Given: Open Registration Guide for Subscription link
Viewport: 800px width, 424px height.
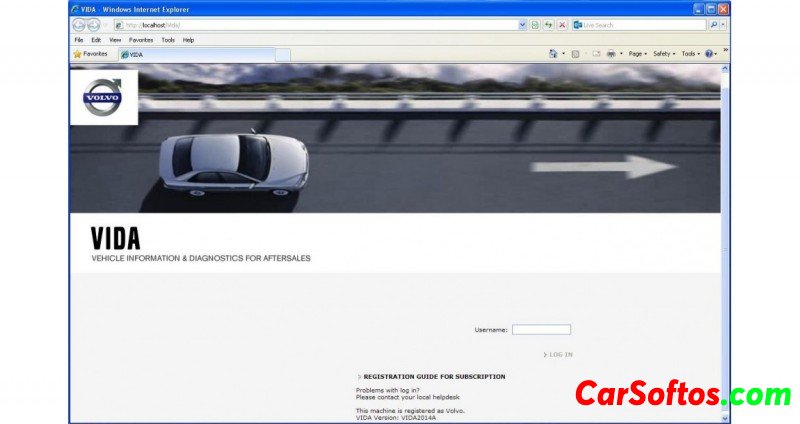Looking at the screenshot, I should pyautogui.click(x=434, y=377).
